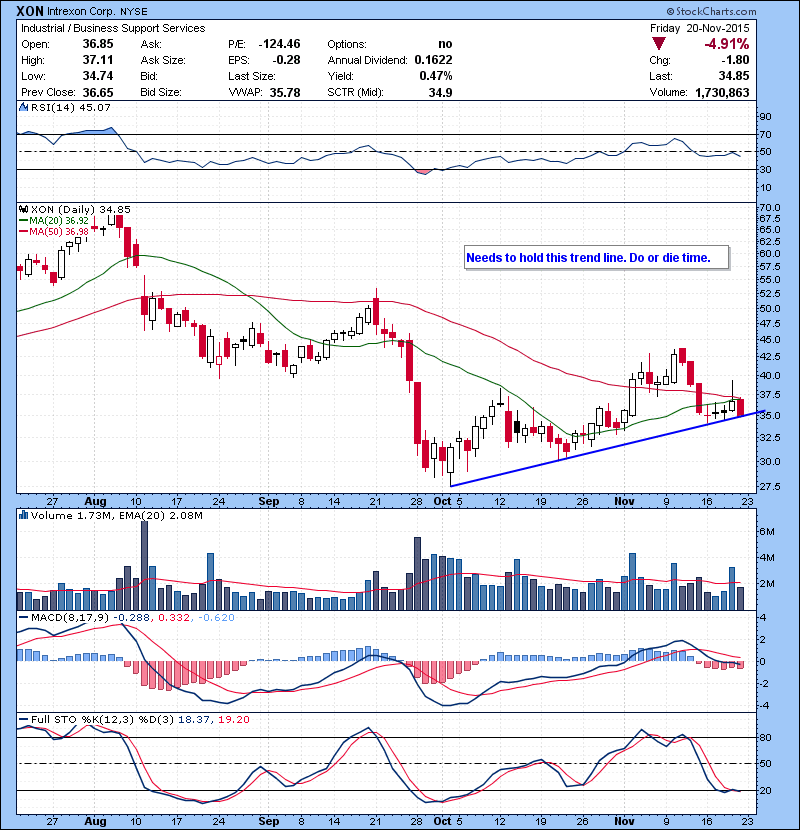Click the Oct label under the price chart
This screenshot has width=800, height=830.
pyautogui.click(x=442, y=501)
